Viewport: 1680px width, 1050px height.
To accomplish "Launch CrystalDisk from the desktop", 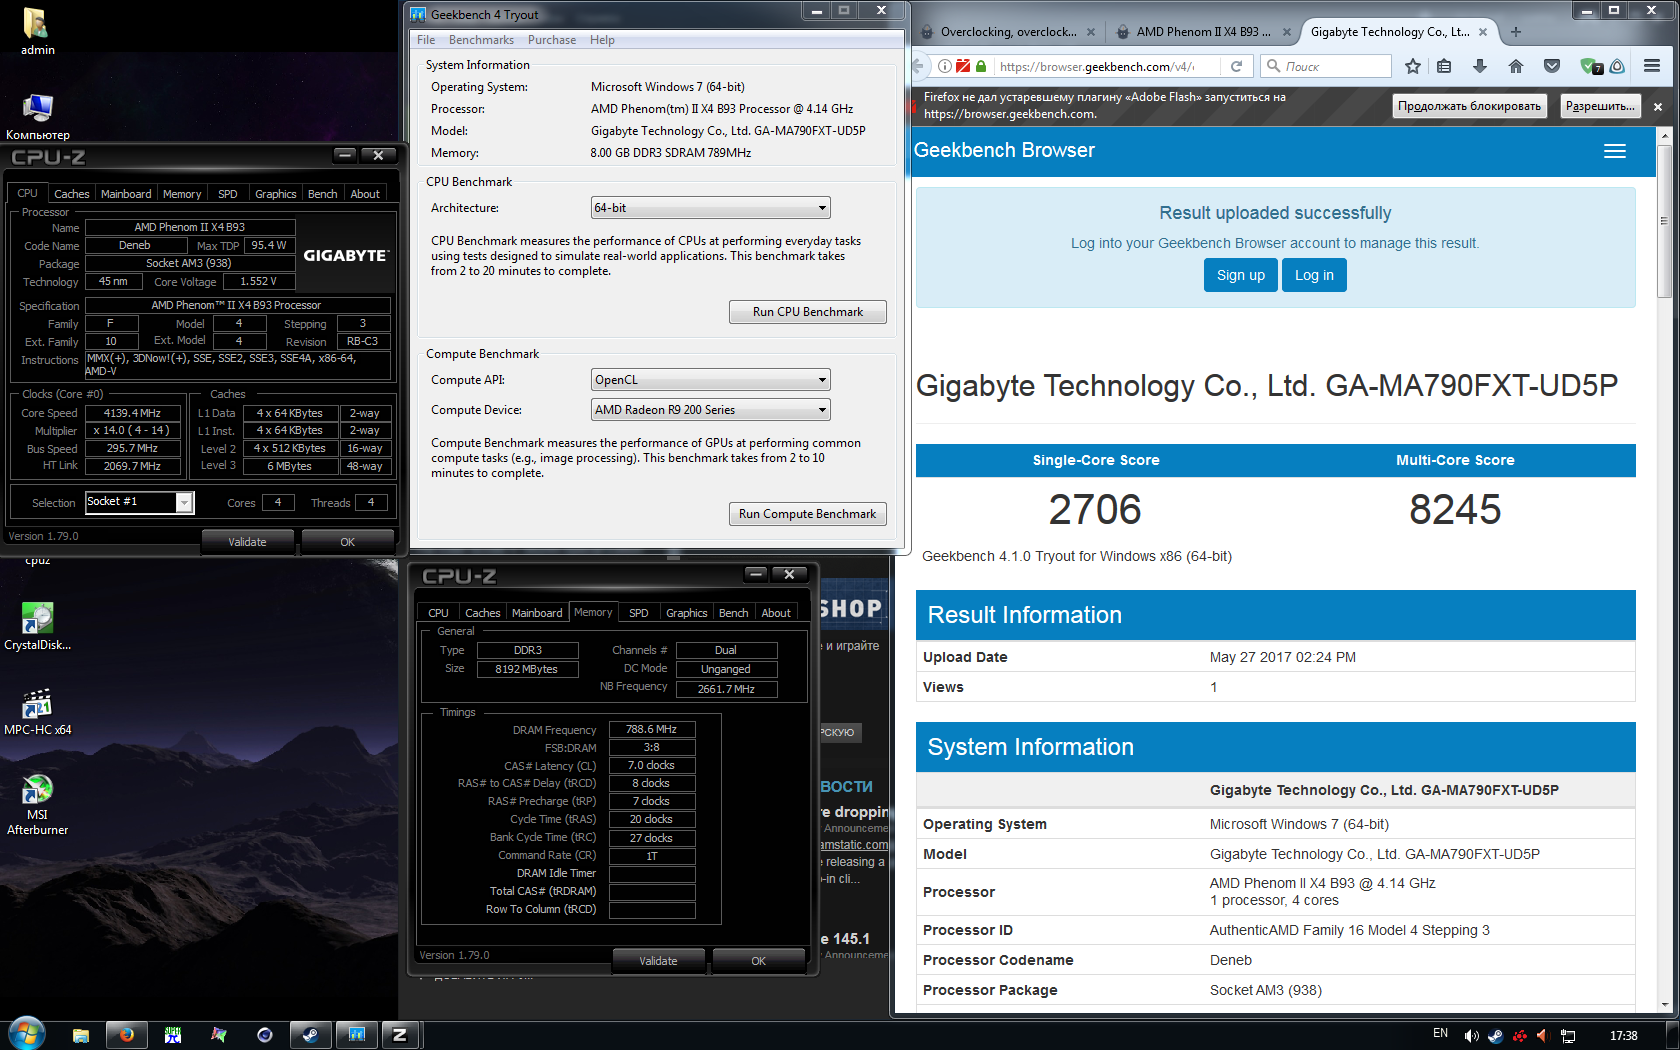I will tap(37, 626).
